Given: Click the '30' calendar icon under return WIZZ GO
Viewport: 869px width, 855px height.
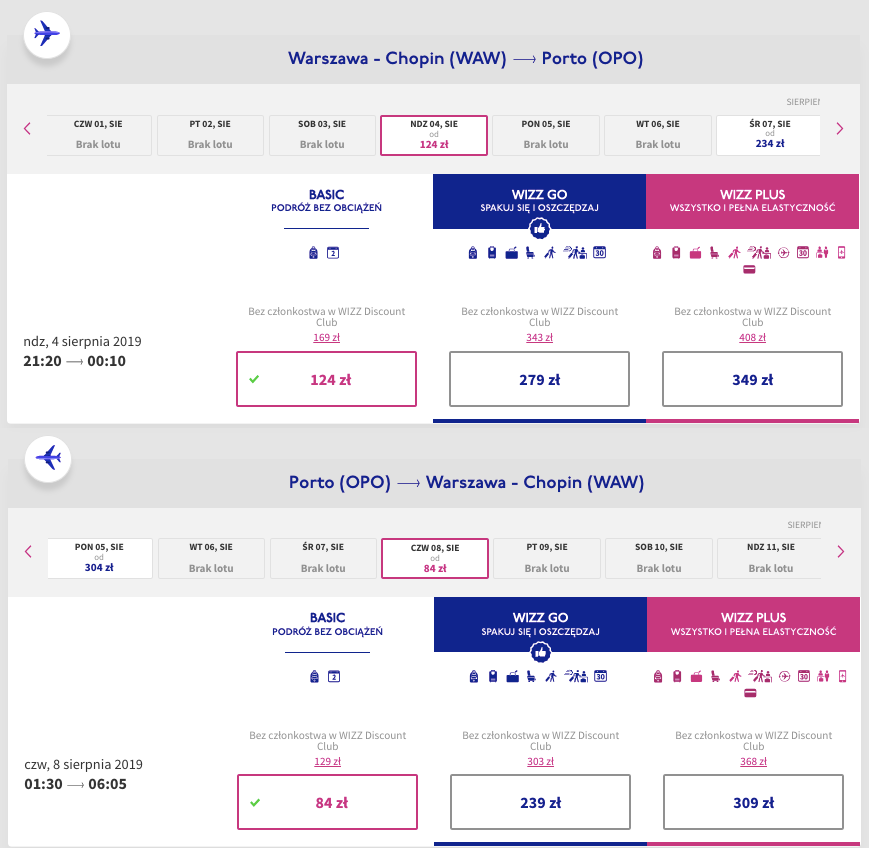Looking at the screenshot, I should click(x=600, y=677).
